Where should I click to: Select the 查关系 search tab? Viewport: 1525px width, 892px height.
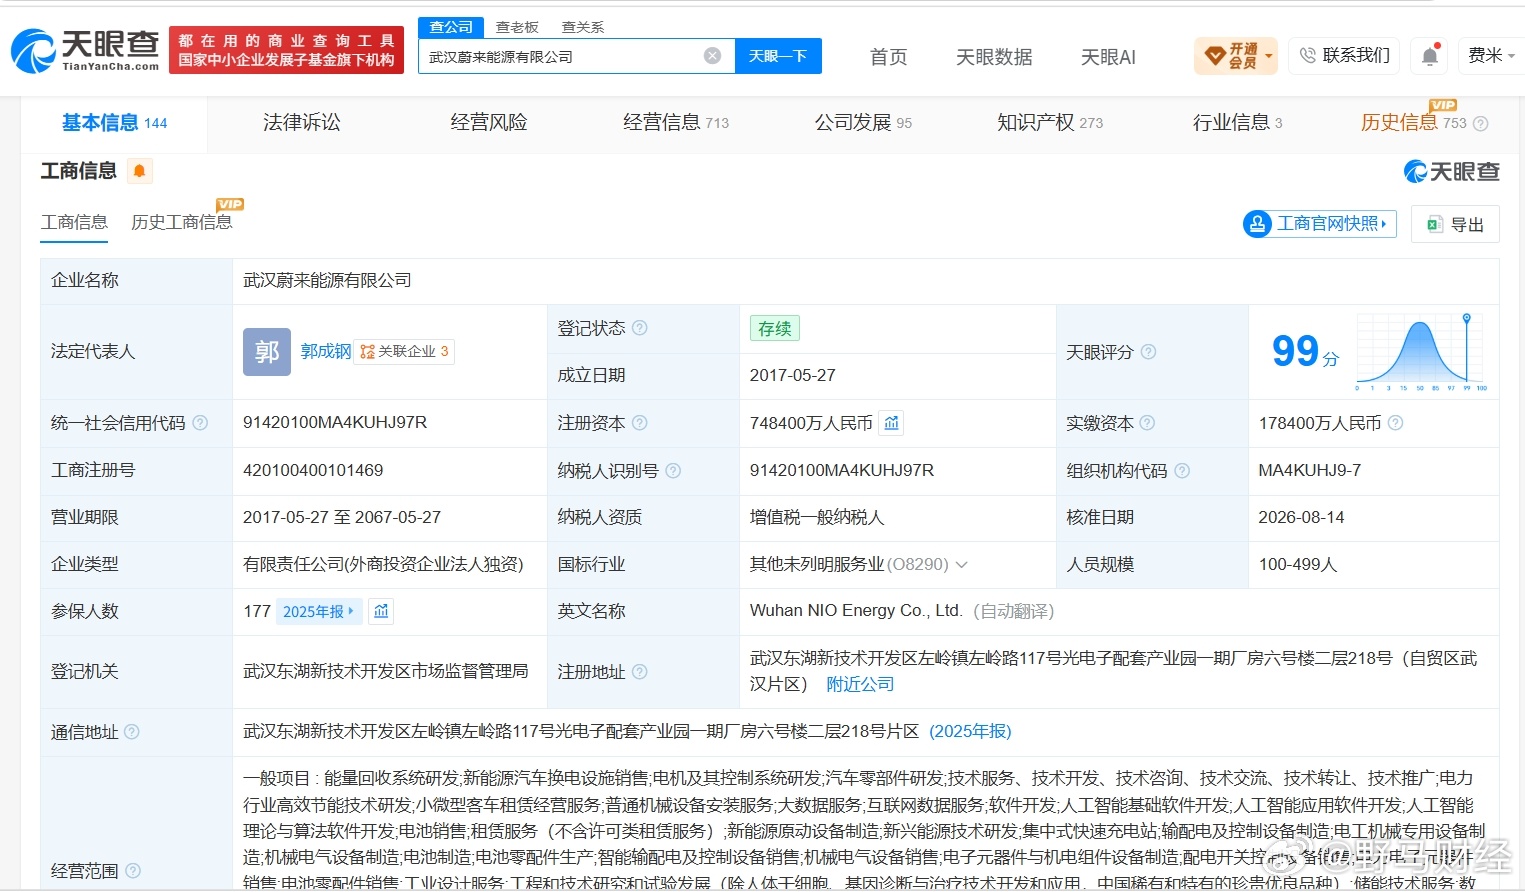click(x=583, y=27)
